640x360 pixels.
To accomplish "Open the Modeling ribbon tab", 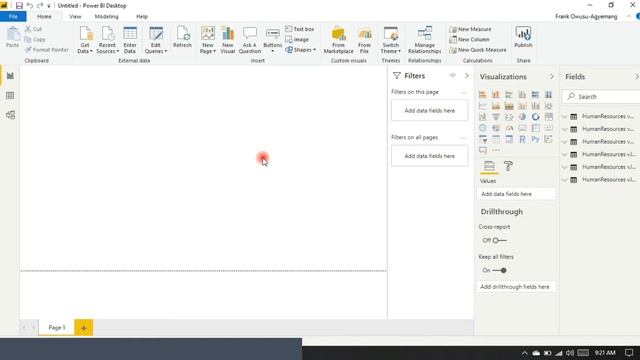I will [x=107, y=16].
